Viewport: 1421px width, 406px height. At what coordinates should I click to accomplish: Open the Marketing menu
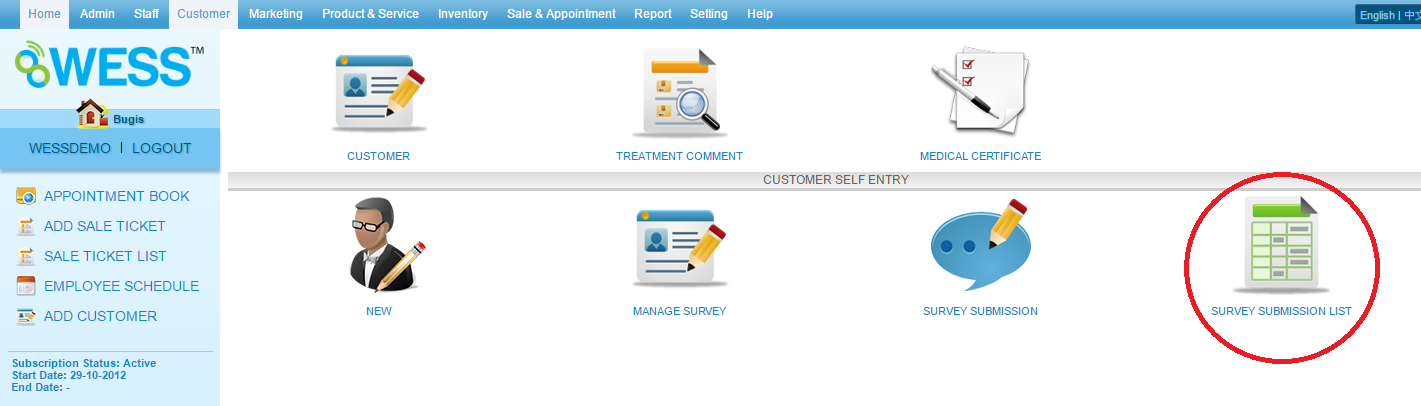(276, 14)
